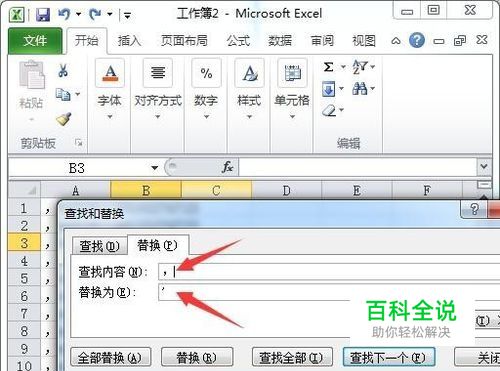Click the 全部替换(A) button

pyautogui.click(x=111, y=357)
